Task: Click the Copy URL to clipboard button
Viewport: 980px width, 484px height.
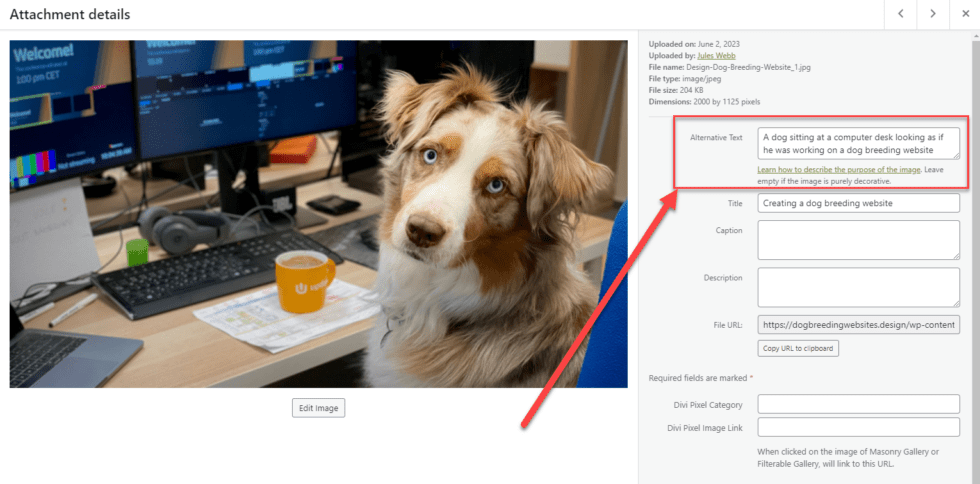Action: click(x=798, y=348)
